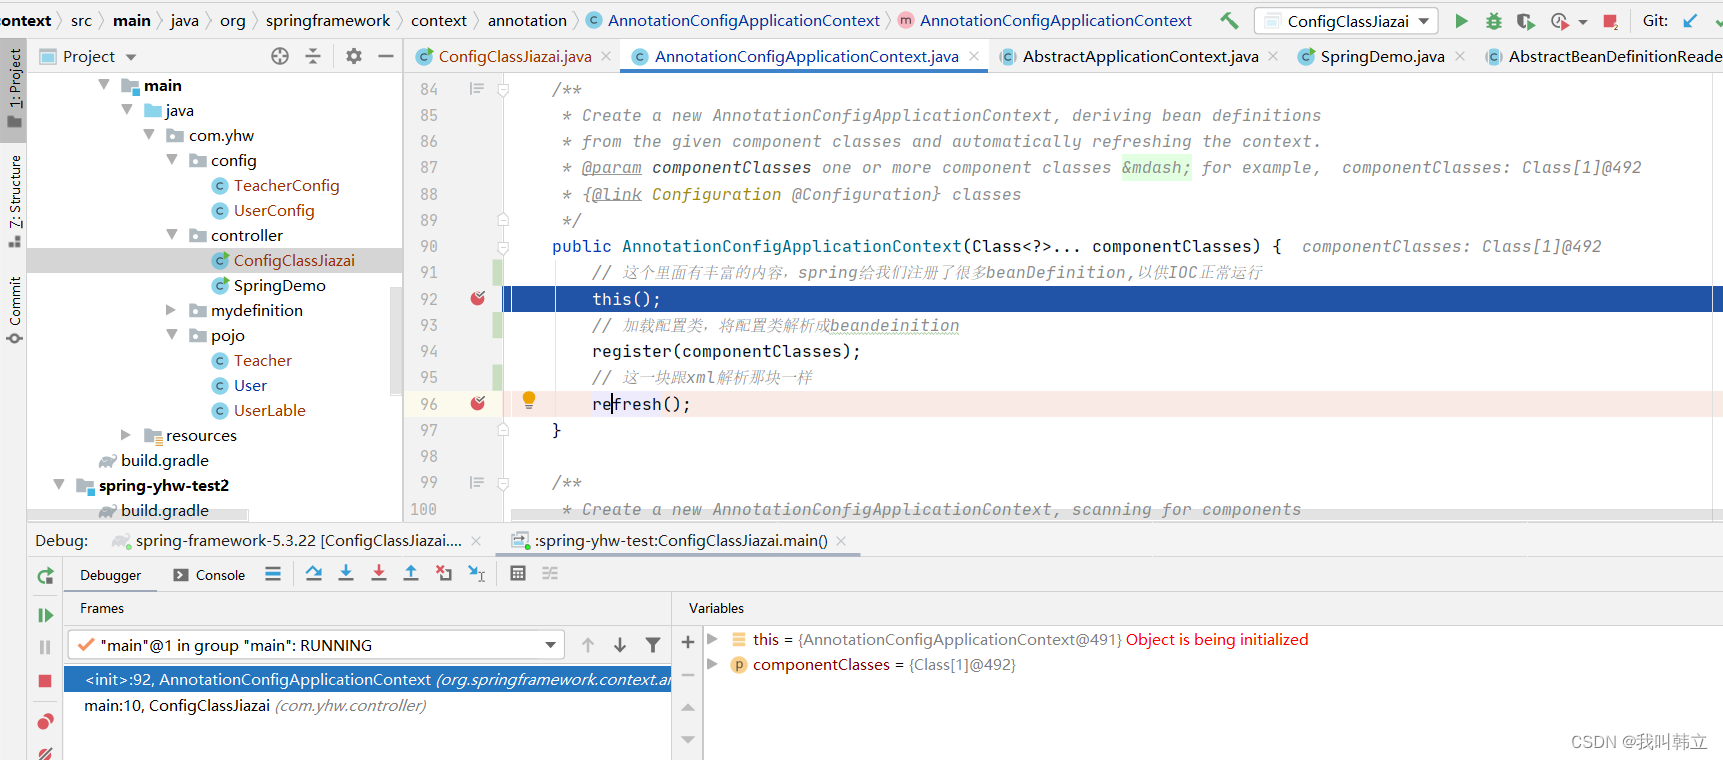
Task: Open the ConfigClassJiazai run configuration dropdown
Action: 1346,21
